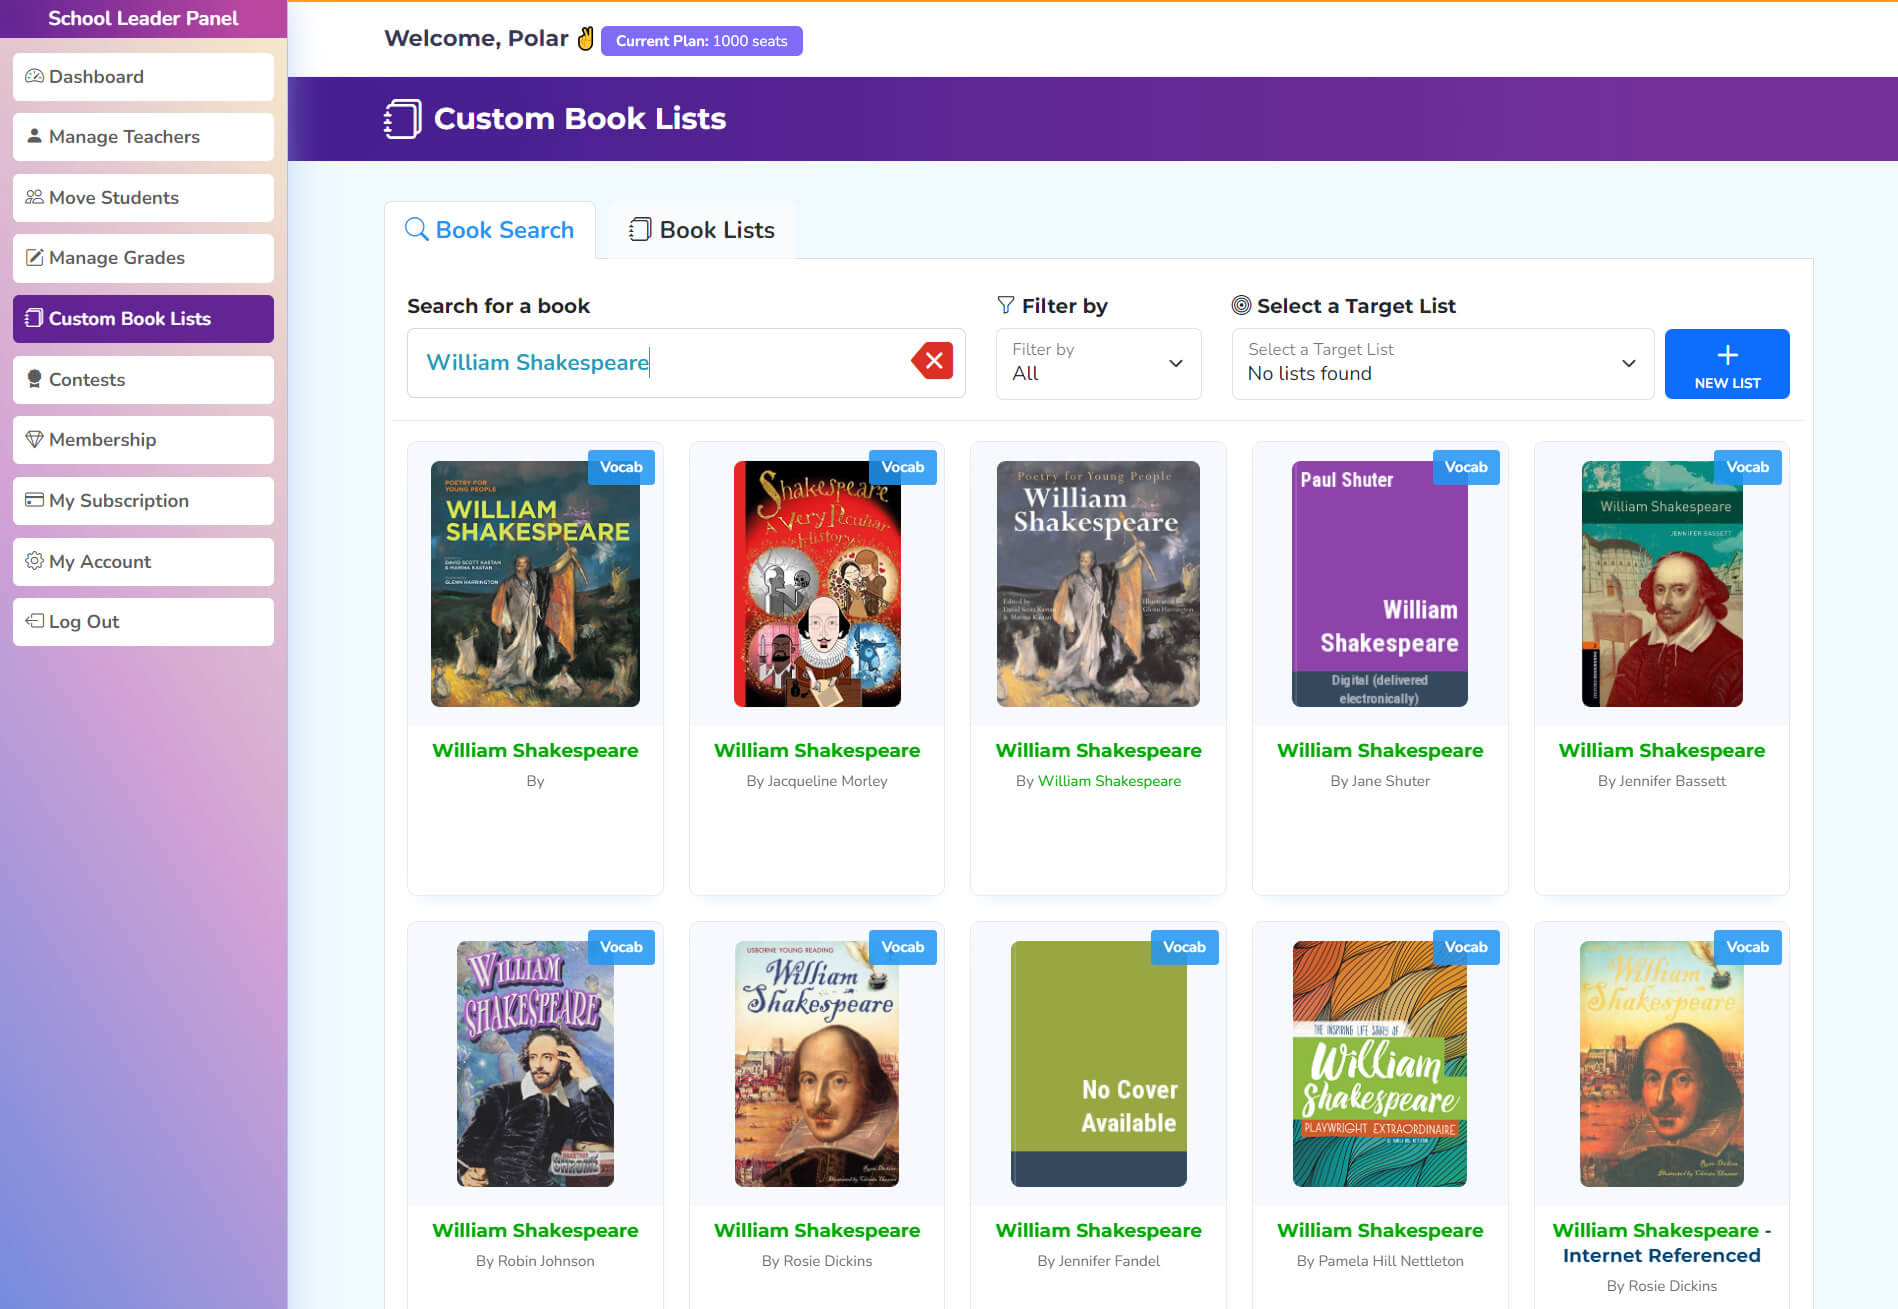
Task: Expand the Select a Target List dropdown
Action: pos(1442,363)
